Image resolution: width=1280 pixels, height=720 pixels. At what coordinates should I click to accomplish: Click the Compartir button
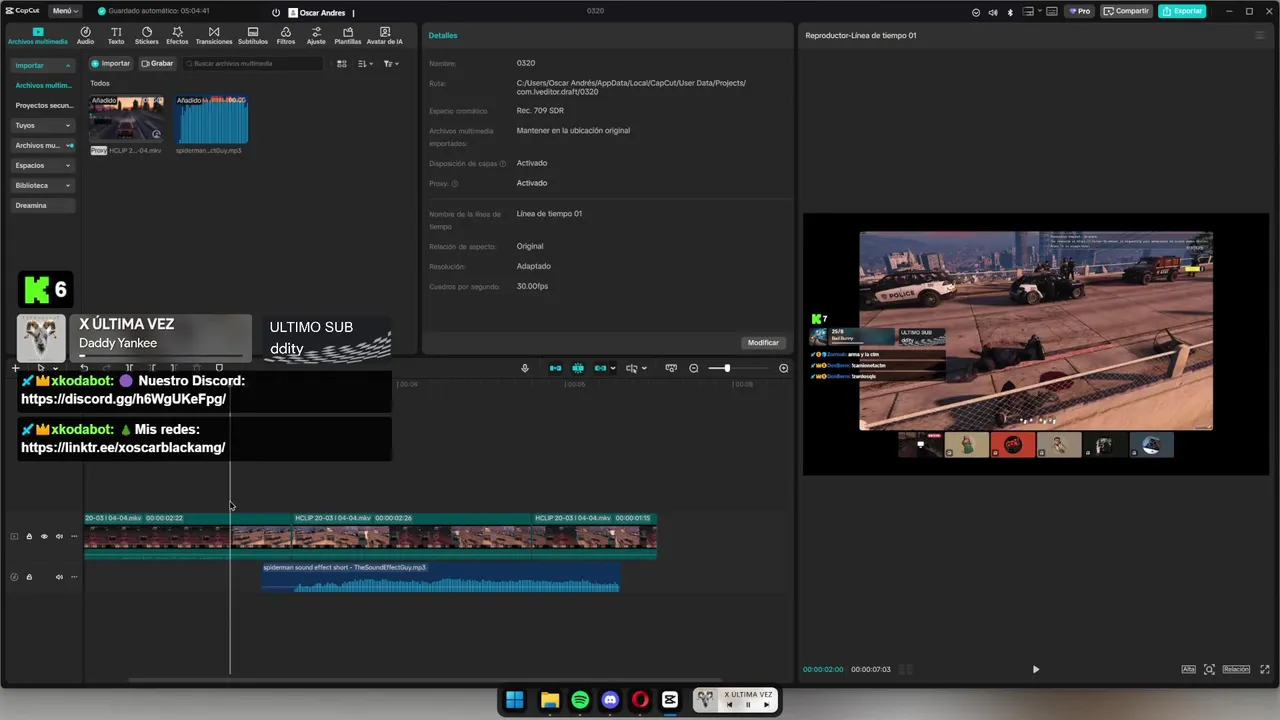(1126, 11)
